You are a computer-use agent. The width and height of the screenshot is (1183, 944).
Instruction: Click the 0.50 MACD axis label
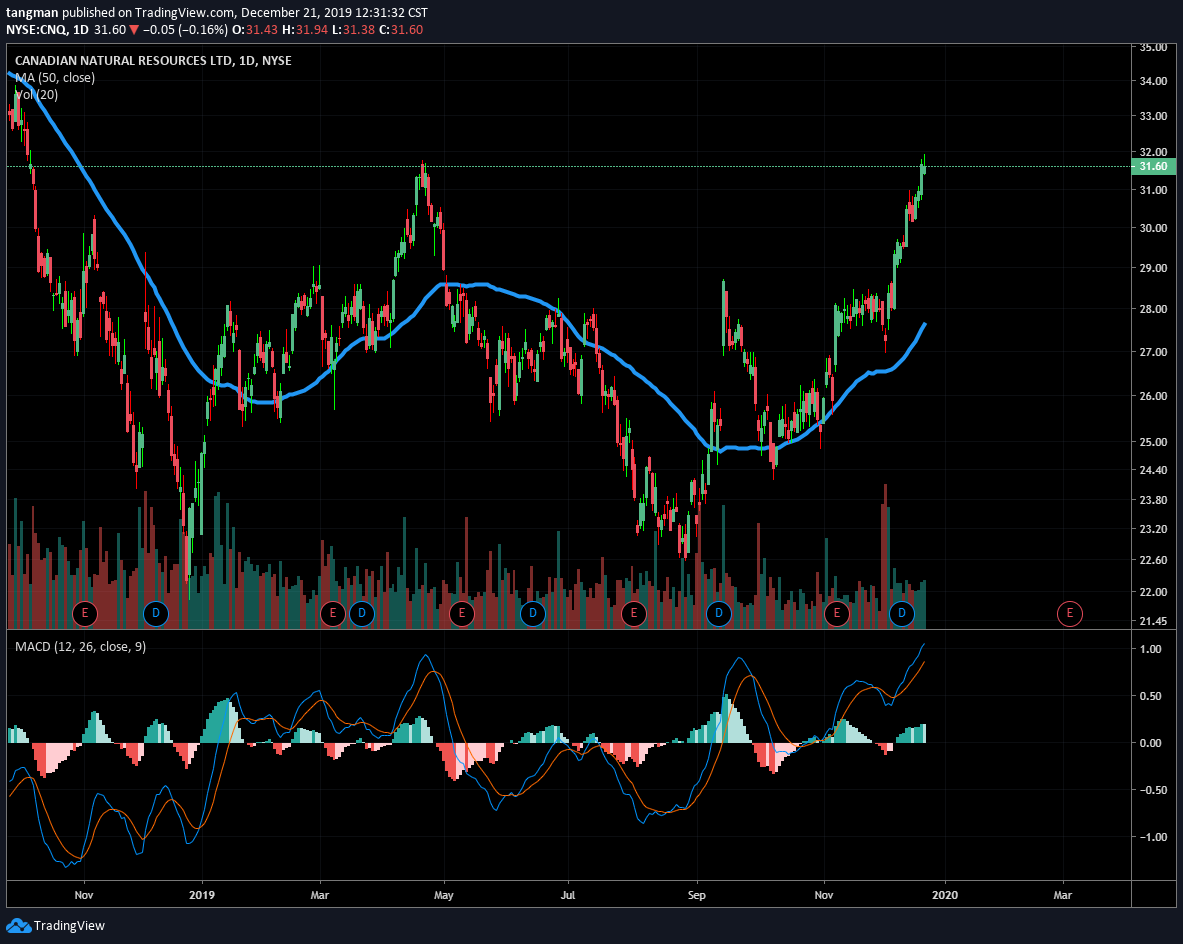1151,696
